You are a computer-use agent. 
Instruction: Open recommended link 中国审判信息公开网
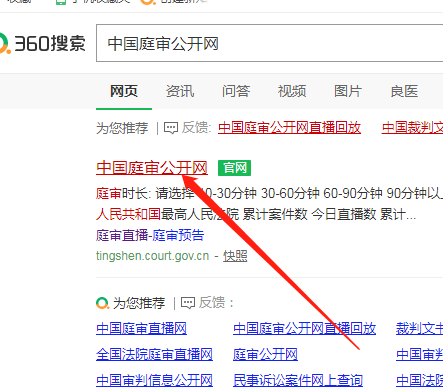[154, 380]
